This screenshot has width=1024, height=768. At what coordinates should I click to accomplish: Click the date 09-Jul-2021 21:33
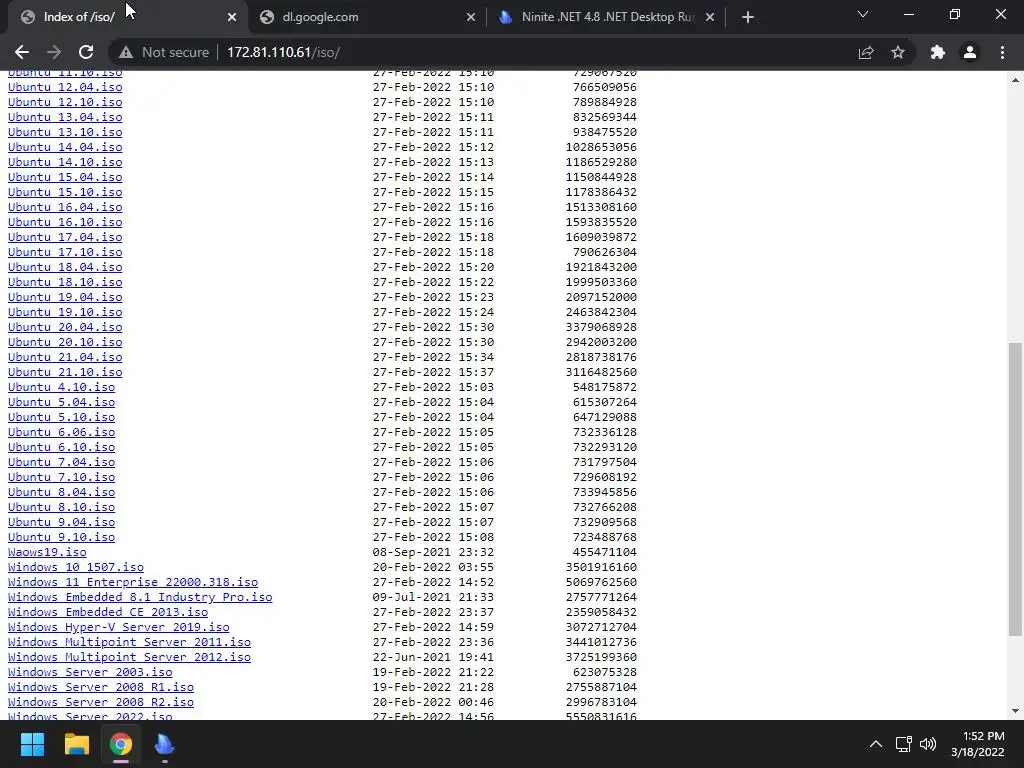433,598
